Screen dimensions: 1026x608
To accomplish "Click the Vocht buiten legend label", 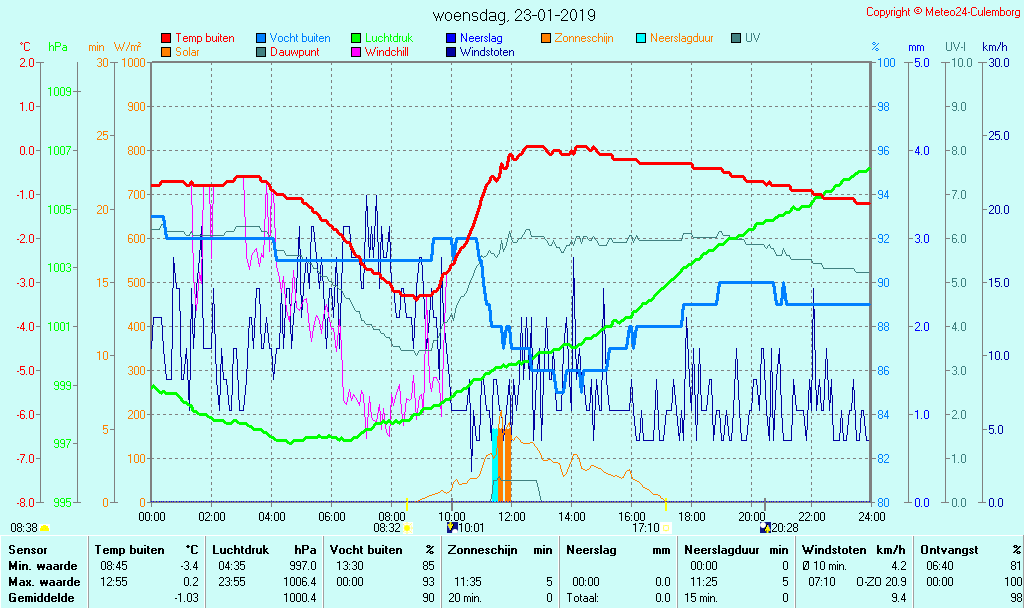I will pos(301,38).
